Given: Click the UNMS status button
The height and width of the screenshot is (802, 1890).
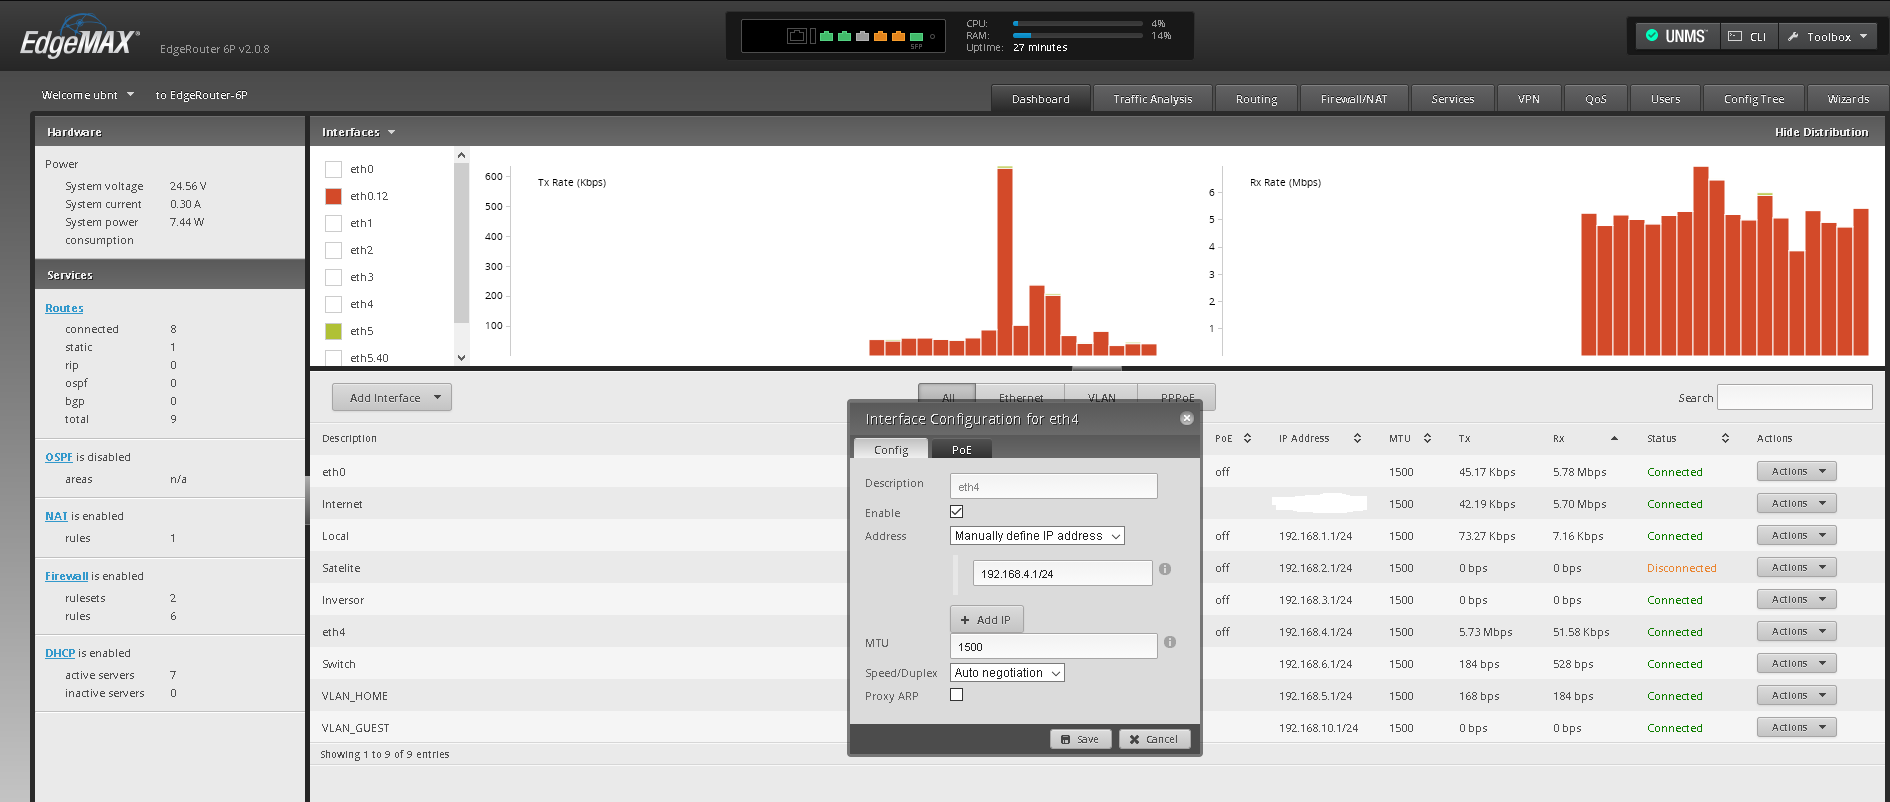Looking at the screenshot, I should click(1677, 37).
